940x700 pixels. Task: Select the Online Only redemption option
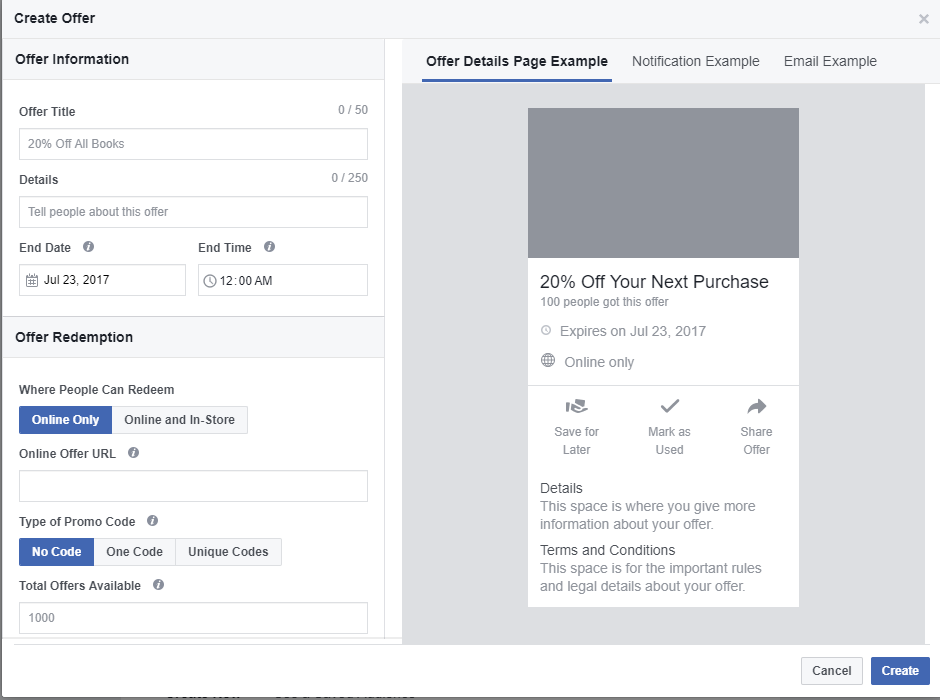tap(65, 420)
